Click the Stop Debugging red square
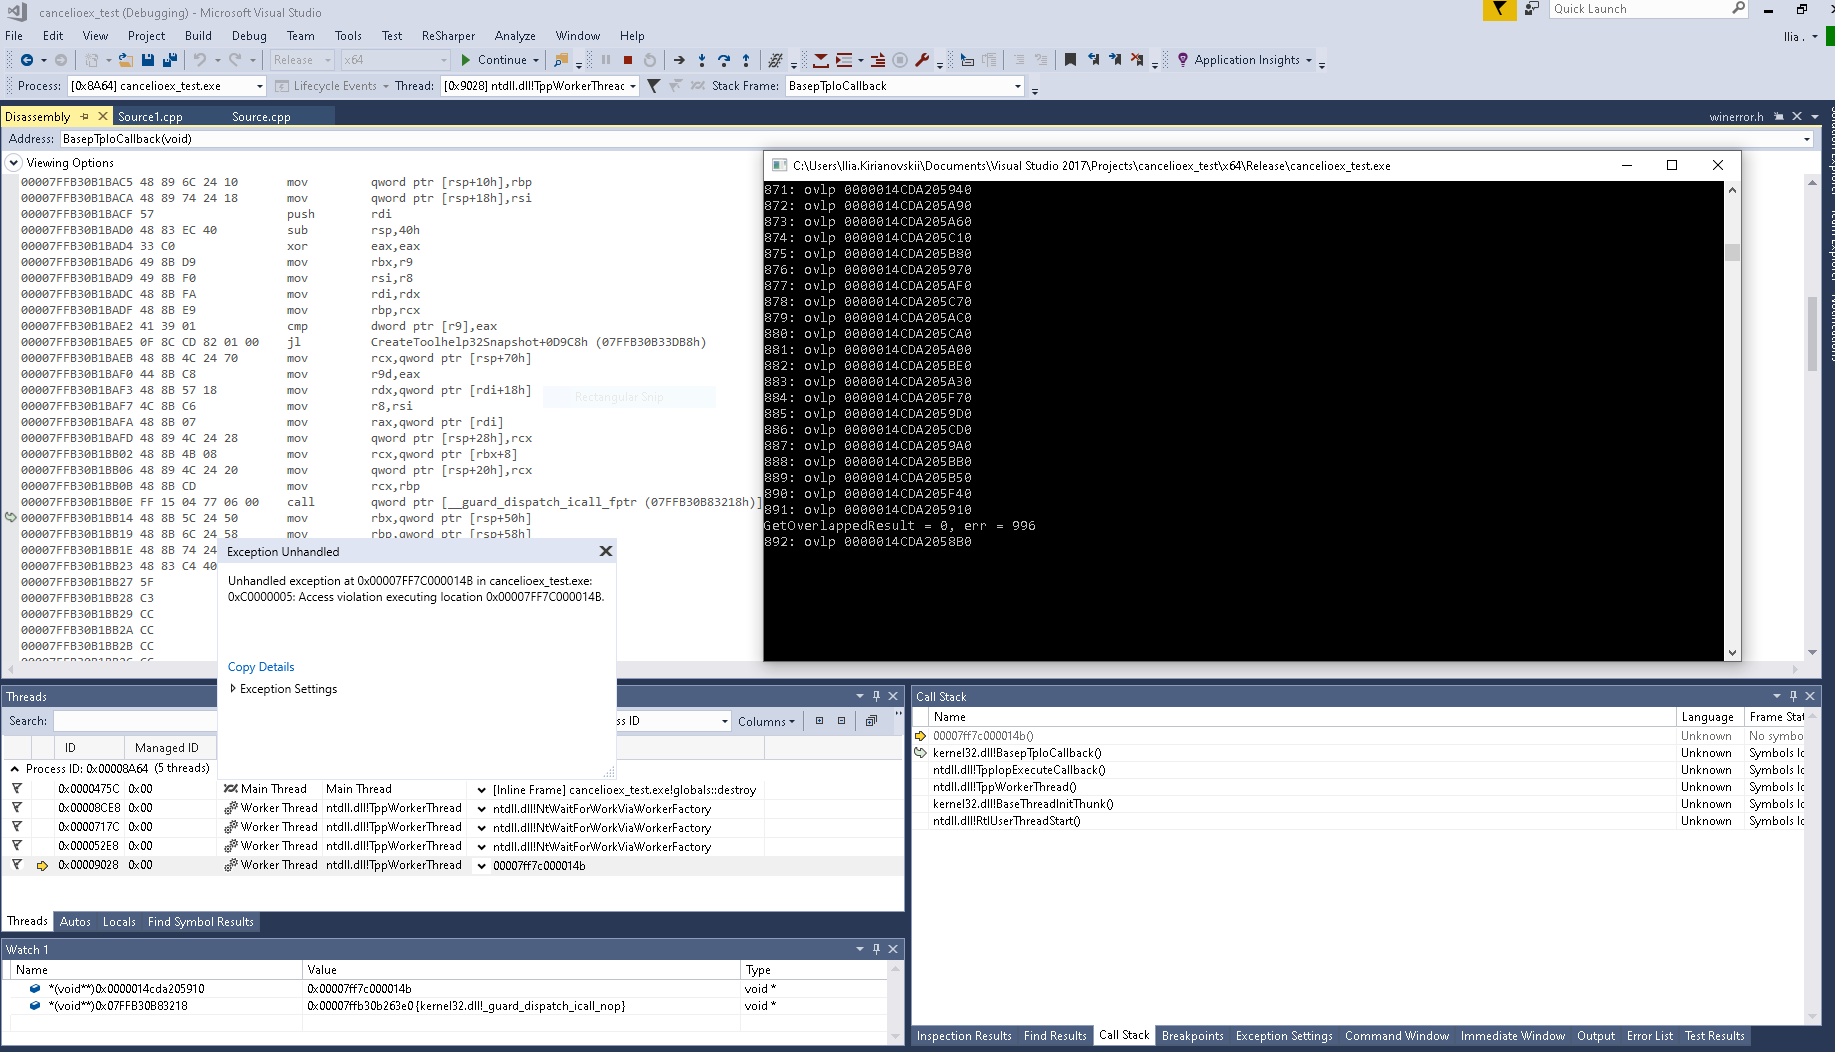The height and width of the screenshot is (1052, 1835). [628, 60]
